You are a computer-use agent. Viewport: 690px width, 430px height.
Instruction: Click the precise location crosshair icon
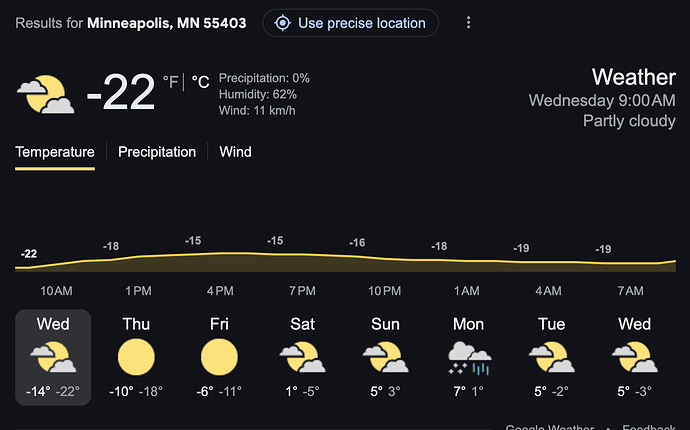tap(283, 23)
